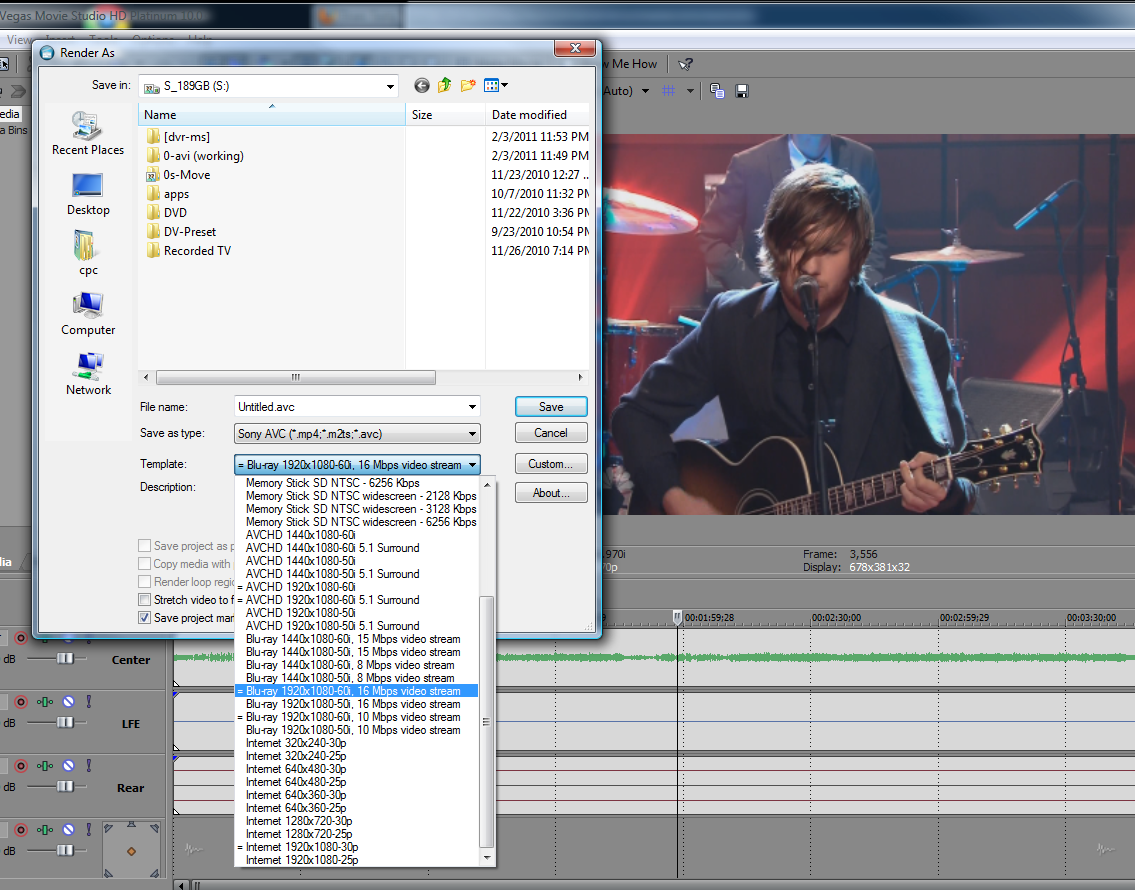
Task: Click Save Snapshot to File icon
Action: tap(742, 91)
